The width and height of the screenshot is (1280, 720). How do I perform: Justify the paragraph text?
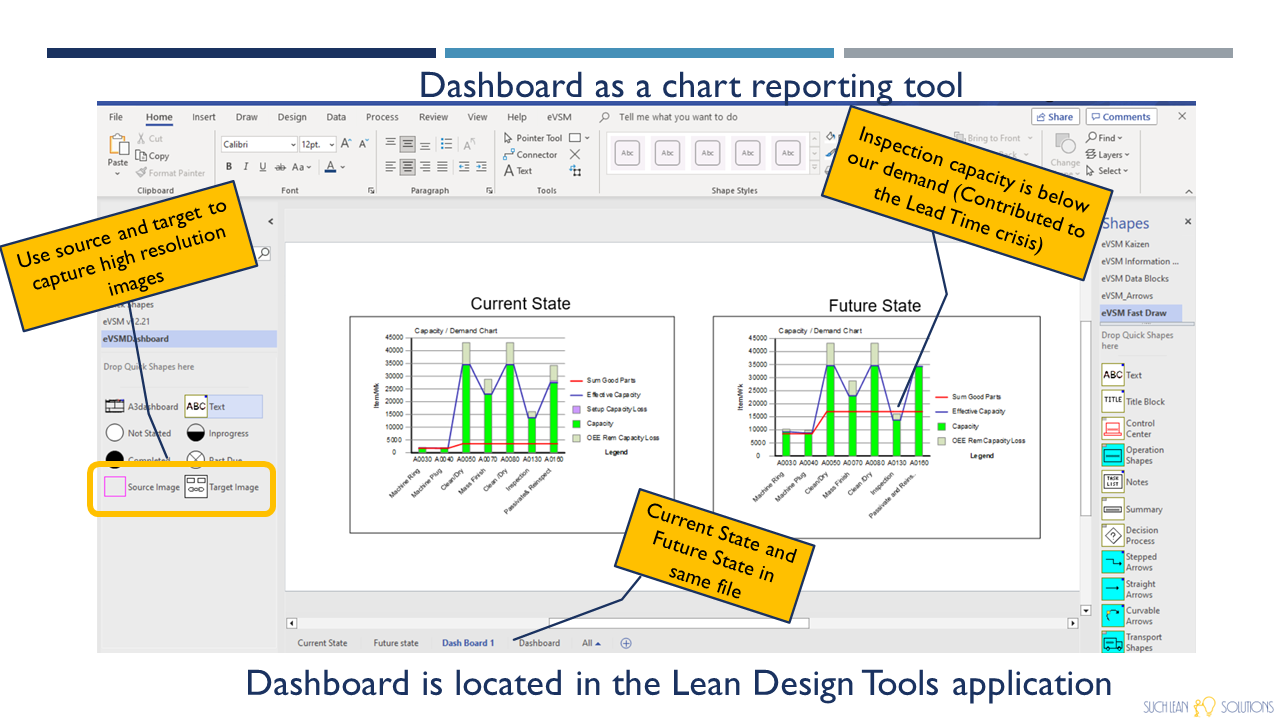tap(442, 167)
